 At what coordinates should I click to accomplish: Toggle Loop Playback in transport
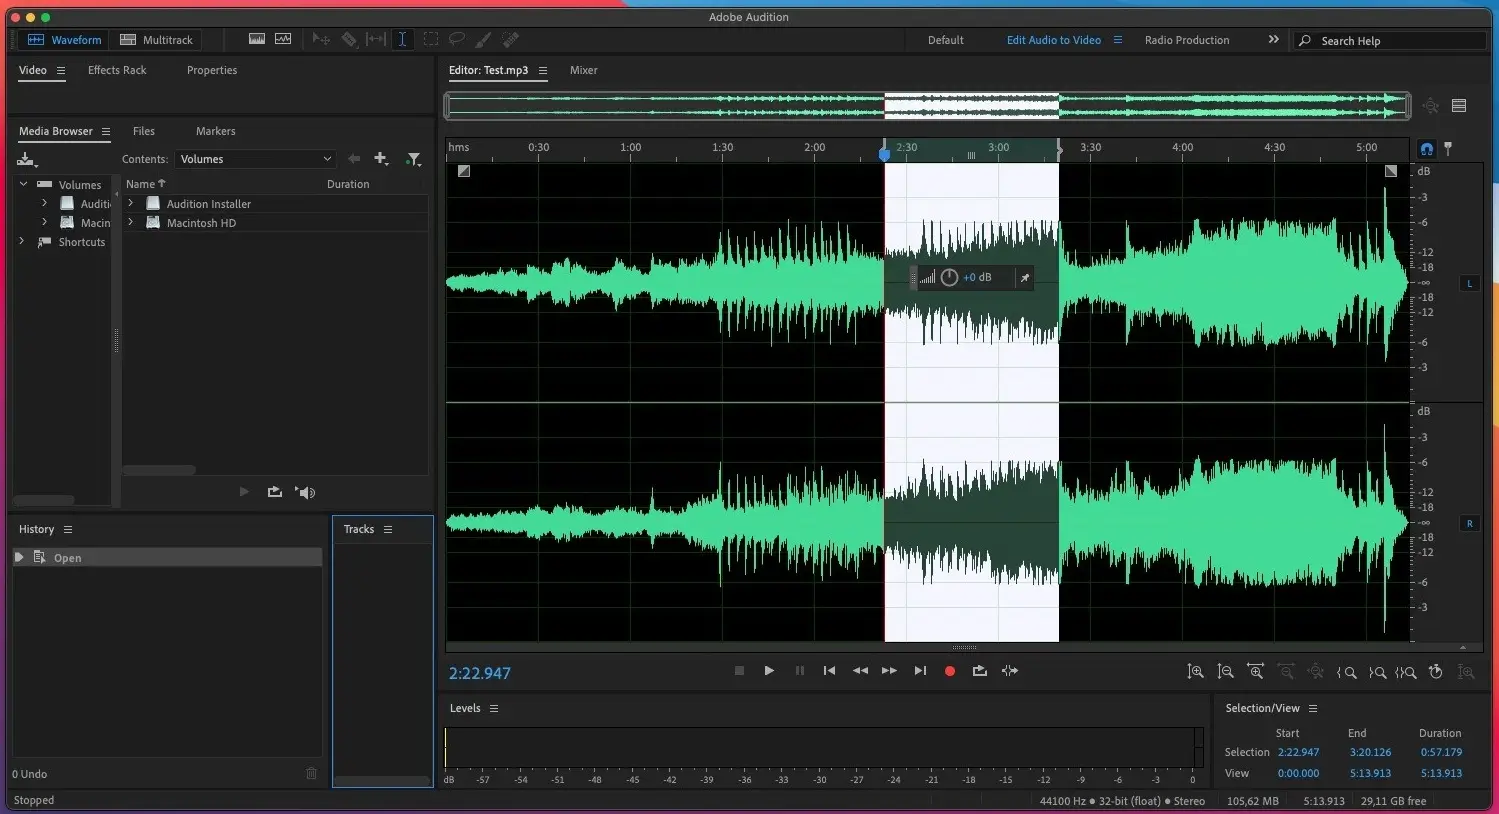coord(980,671)
